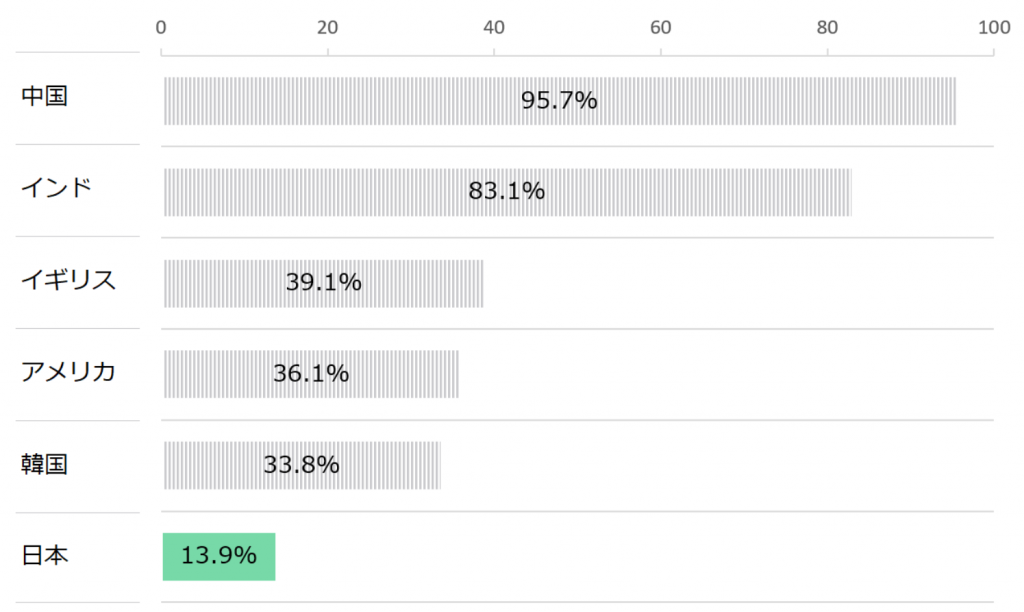1024x612 pixels.
Task: Select the 韓国 row label
Action: (x=45, y=464)
